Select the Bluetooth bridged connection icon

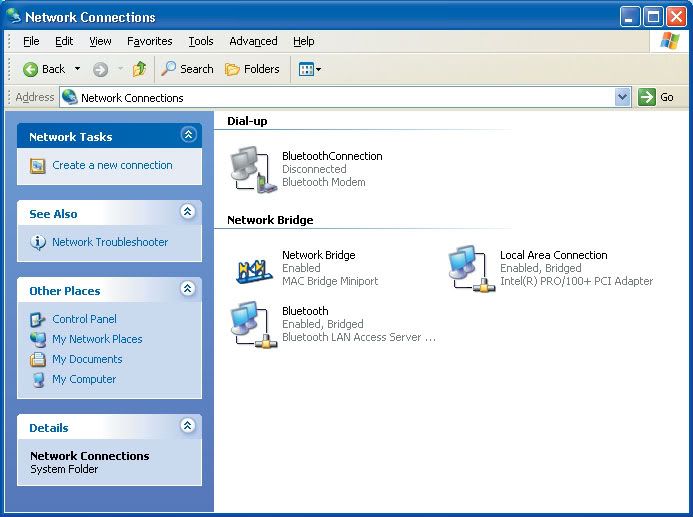(x=253, y=324)
